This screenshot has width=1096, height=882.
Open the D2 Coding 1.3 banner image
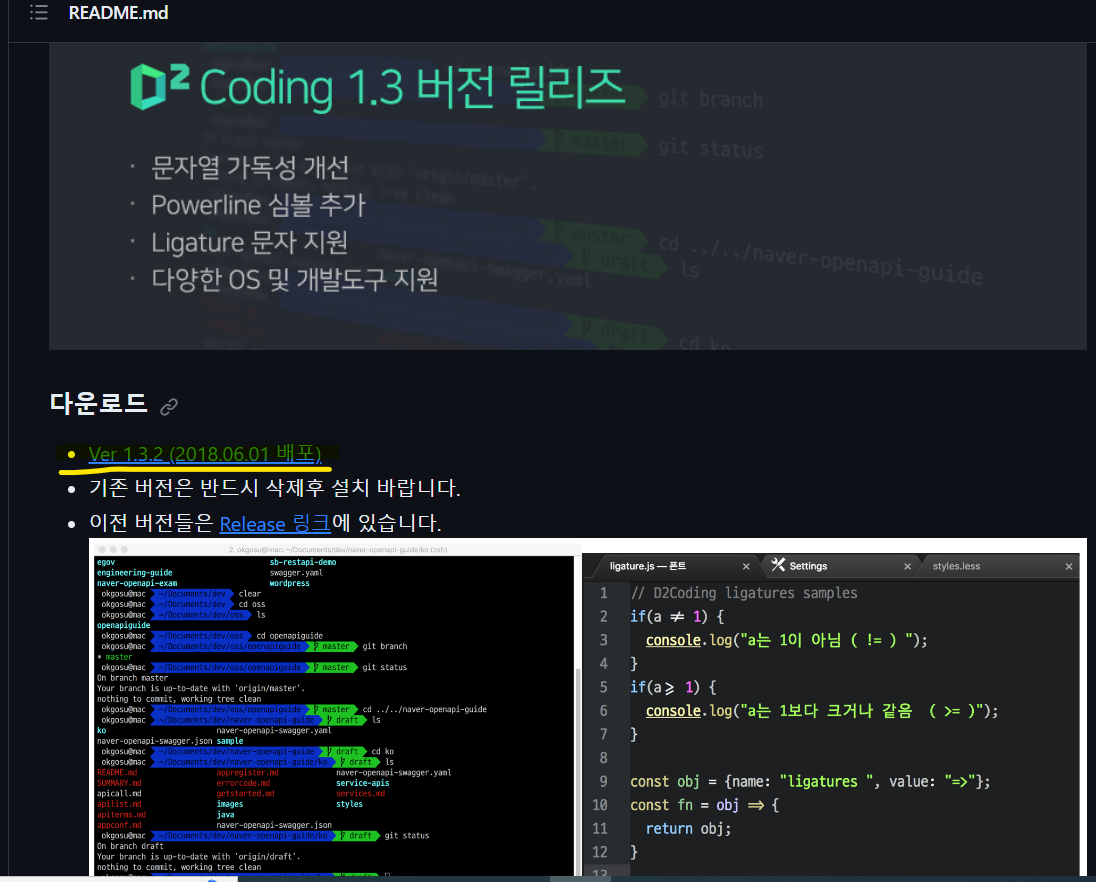point(568,196)
